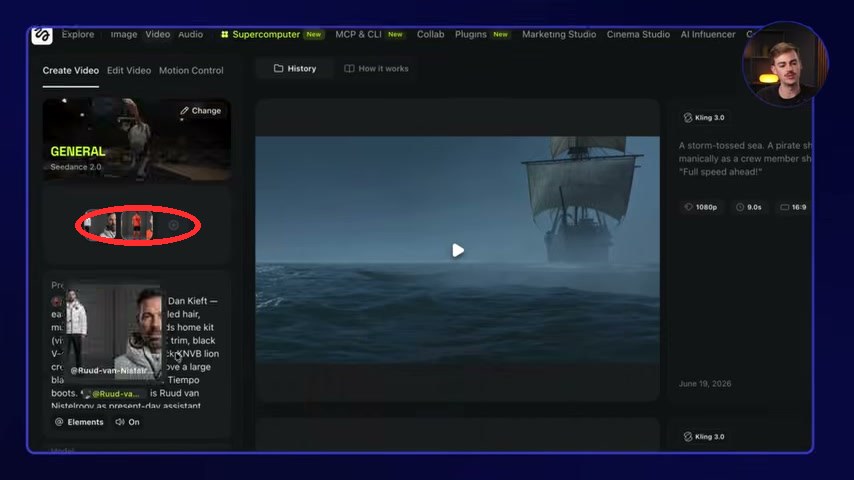The image size is (854, 480).
Task: Switch to the Edit Video tab
Action: pos(129,70)
